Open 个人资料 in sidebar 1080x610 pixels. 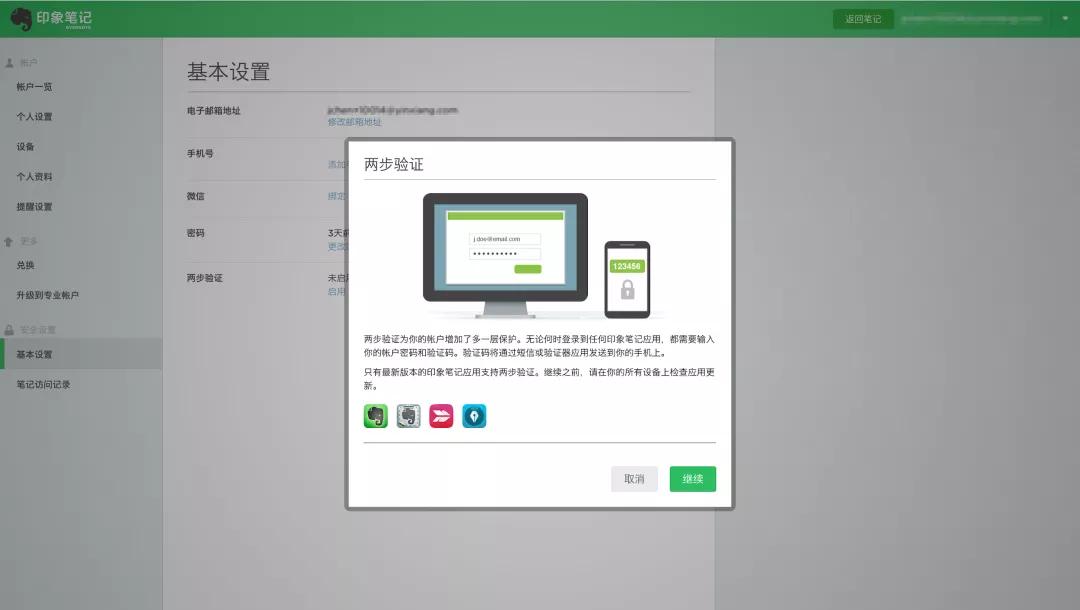coord(34,176)
